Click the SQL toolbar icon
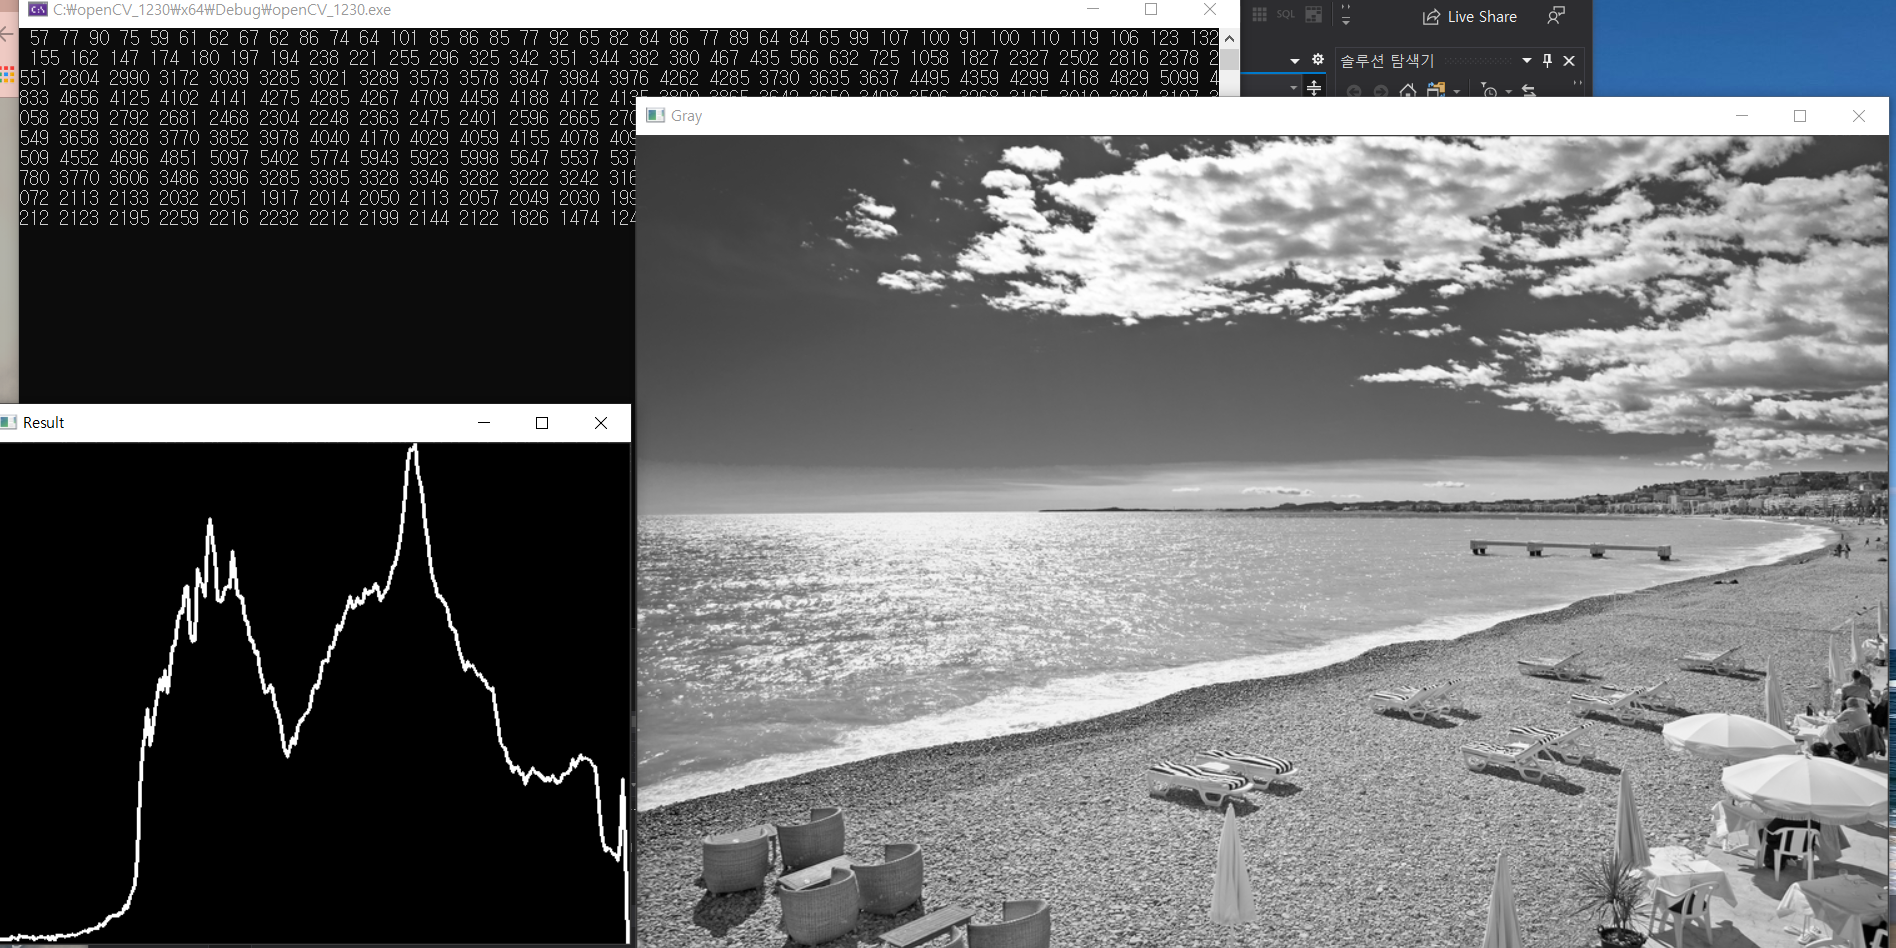The height and width of the screenshot is (948, 1896). point(1286,14)
